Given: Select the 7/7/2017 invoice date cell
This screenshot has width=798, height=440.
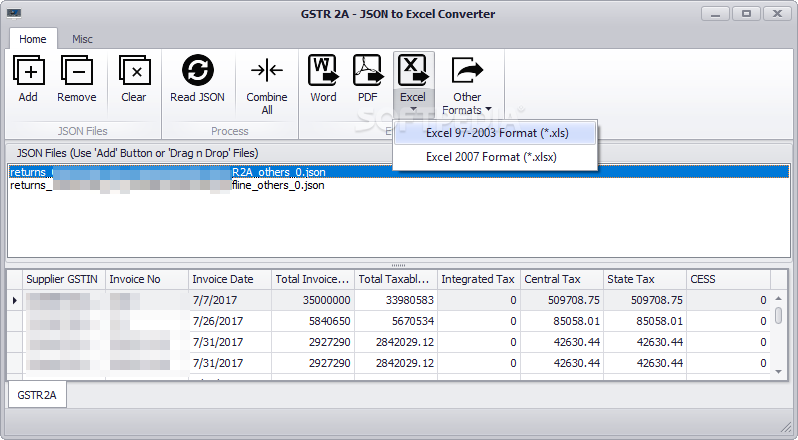Looking at the screenshot, I should point(230,300).
